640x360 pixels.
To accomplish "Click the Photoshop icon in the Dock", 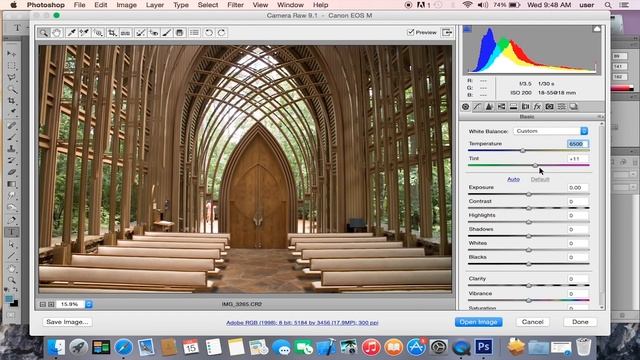I will pyautogui.click(x=484, y=347).
